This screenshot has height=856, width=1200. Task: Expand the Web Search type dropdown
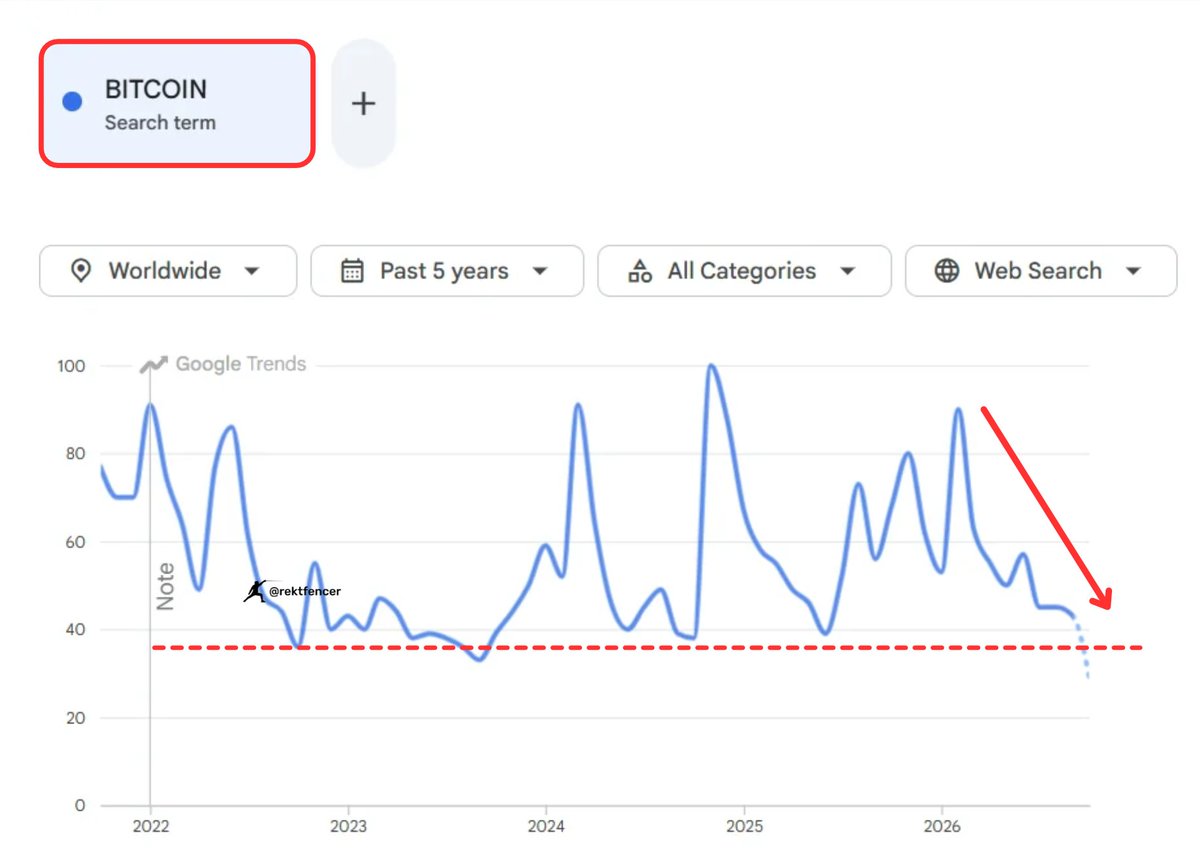(1041, 271)
